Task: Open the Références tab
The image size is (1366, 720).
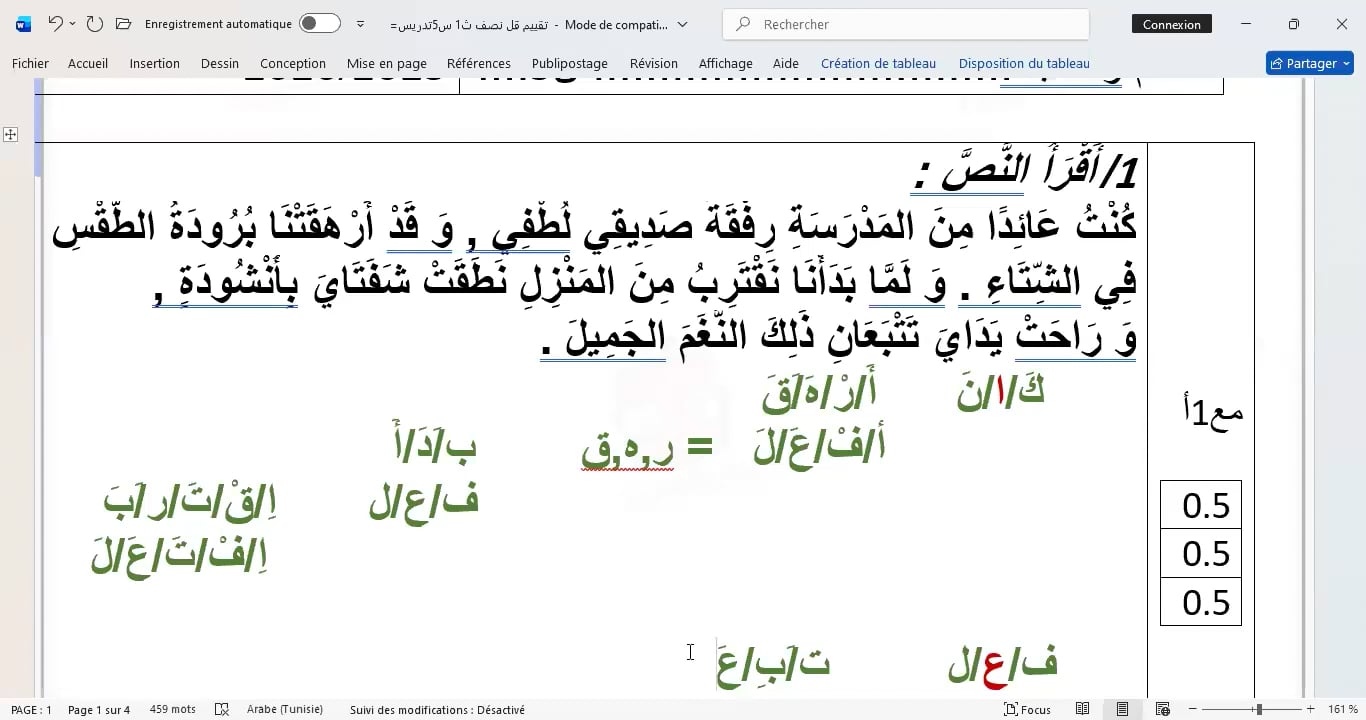Action: click(x=479, y=63)
